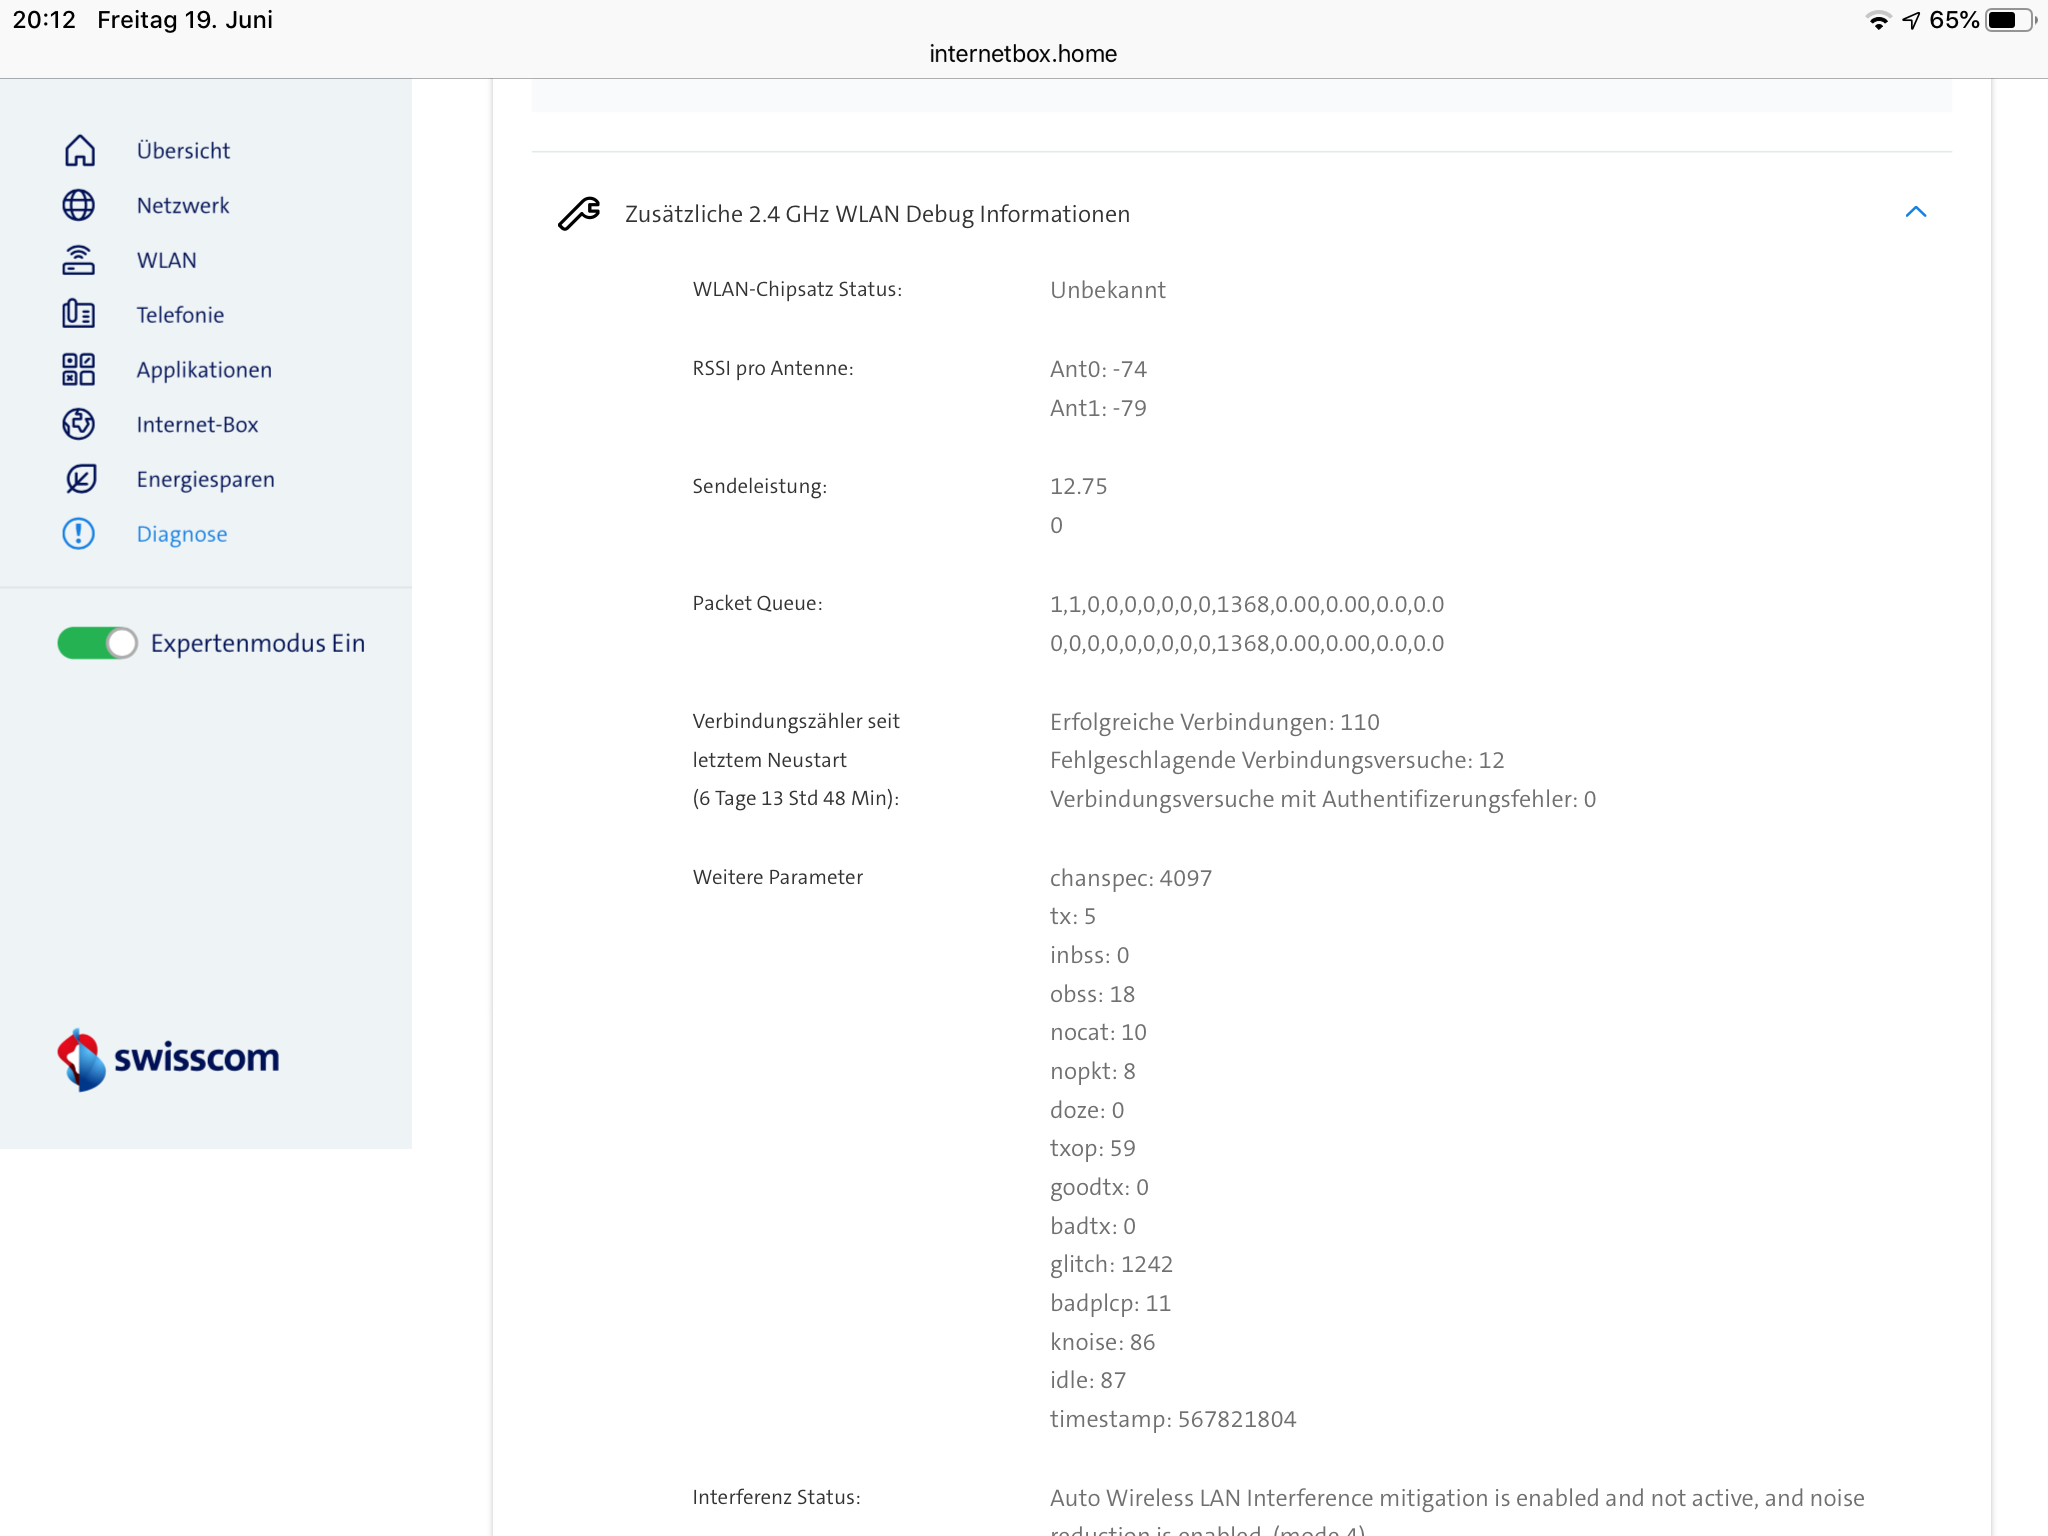Viewport: 2048px width, 1536px height.
Task: Open the WLAN menu entry
Action: (166, 260)
